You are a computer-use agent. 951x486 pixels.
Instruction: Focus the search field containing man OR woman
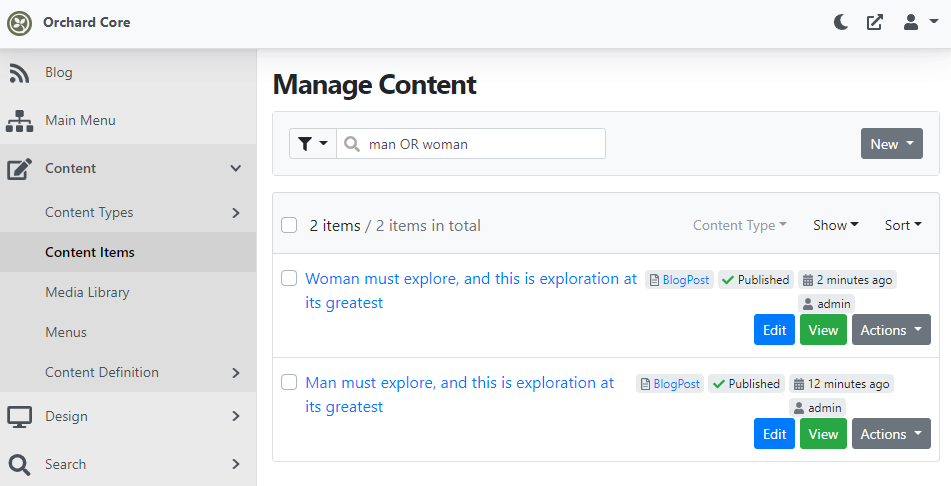[471, 144]
